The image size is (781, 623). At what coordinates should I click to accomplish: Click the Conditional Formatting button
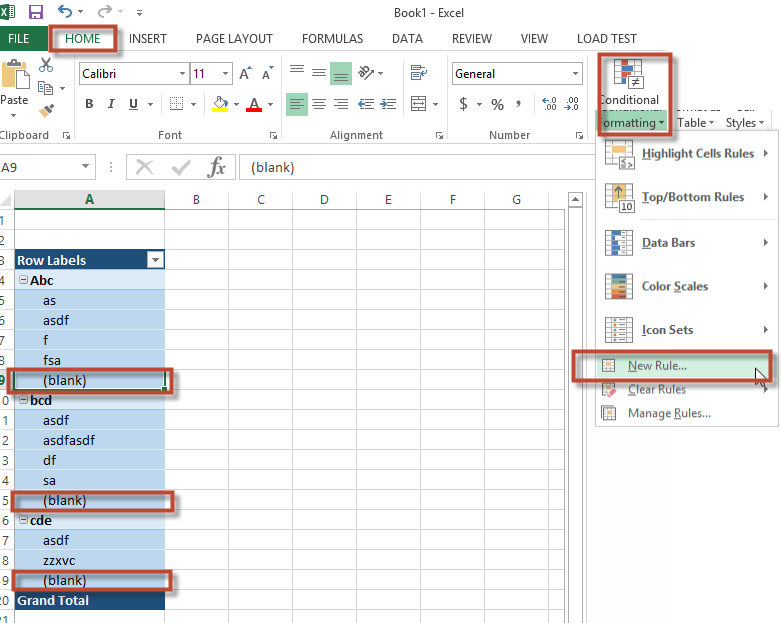(633, 94)
